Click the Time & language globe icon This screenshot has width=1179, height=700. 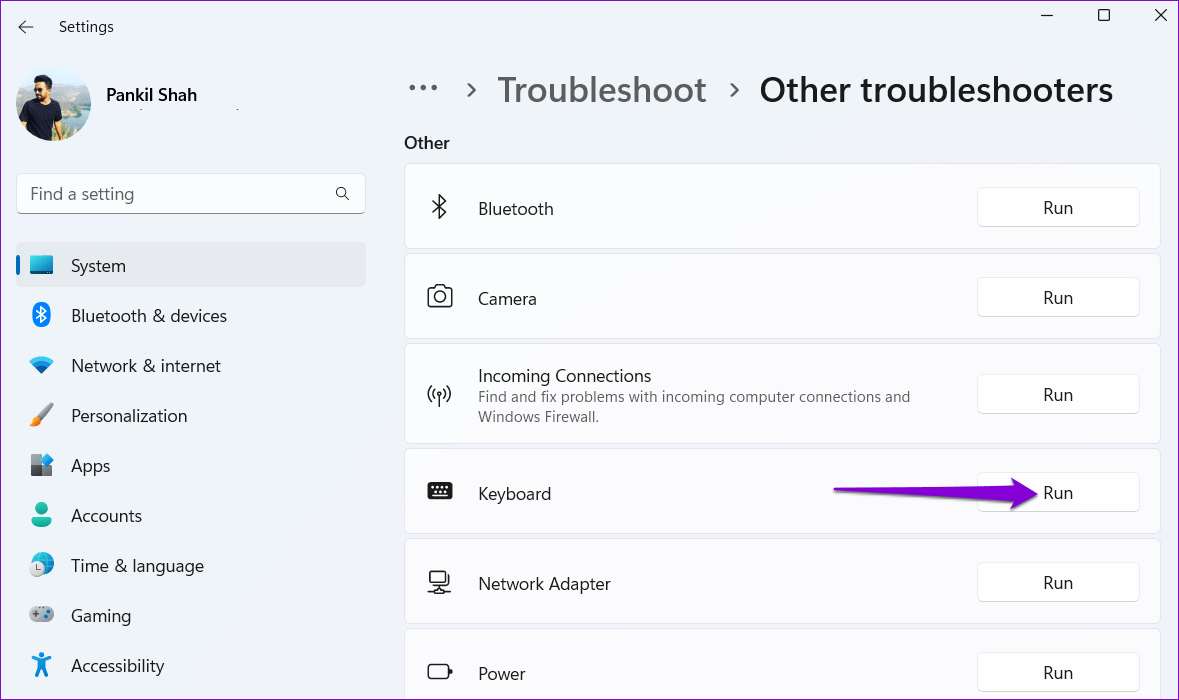[x=41, y=566]
